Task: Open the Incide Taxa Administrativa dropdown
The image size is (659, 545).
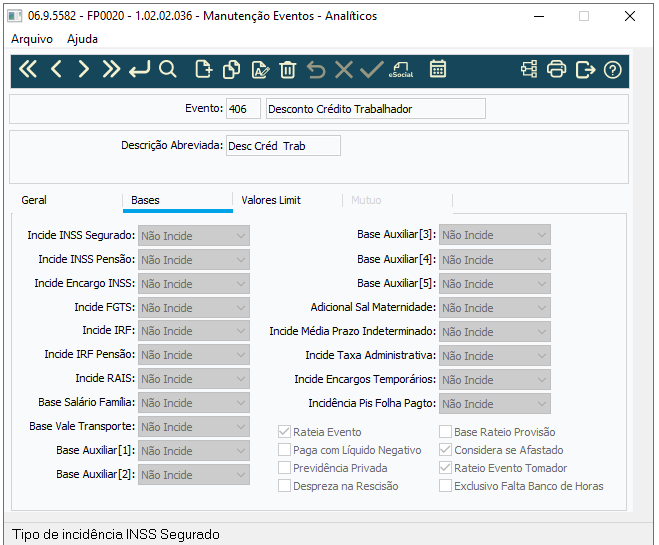Action: [x=495, y=355]
